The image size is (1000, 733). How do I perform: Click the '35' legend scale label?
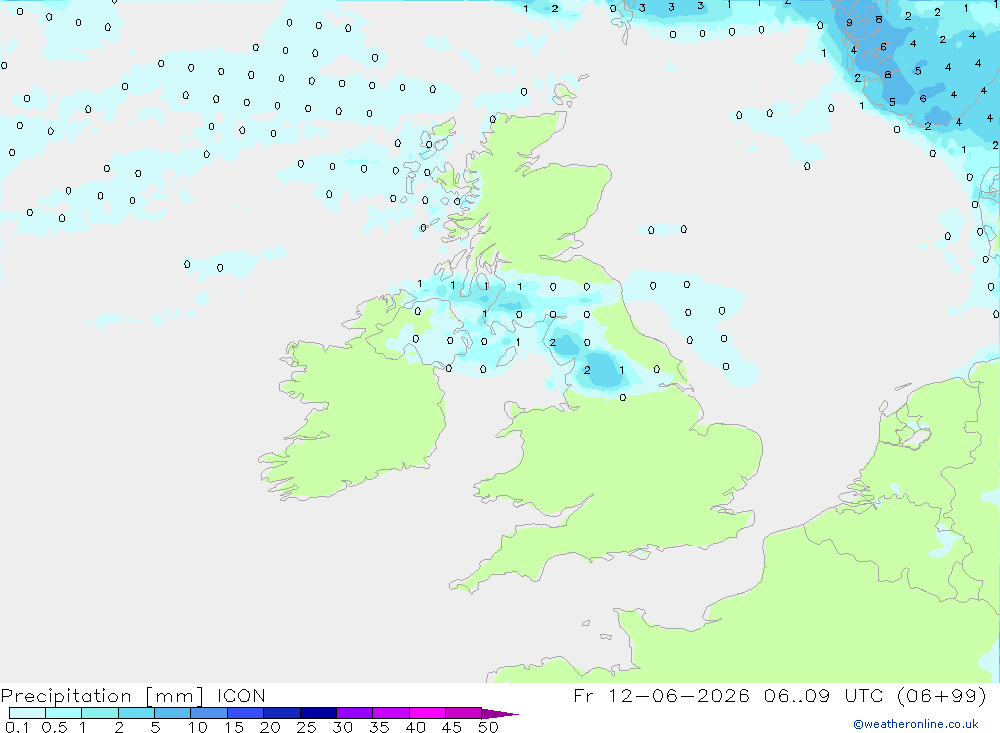click(379, 727)
